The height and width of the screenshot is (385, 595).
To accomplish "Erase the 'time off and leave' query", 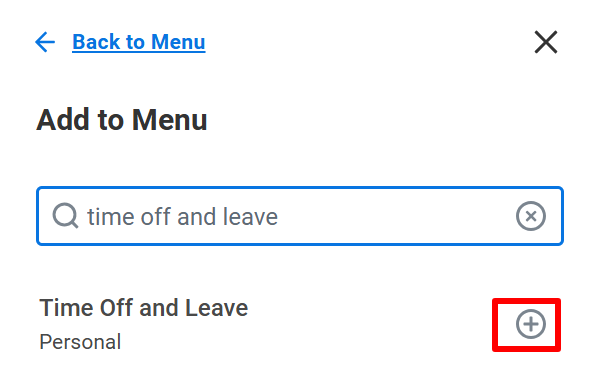I will [x=530, y=216].
